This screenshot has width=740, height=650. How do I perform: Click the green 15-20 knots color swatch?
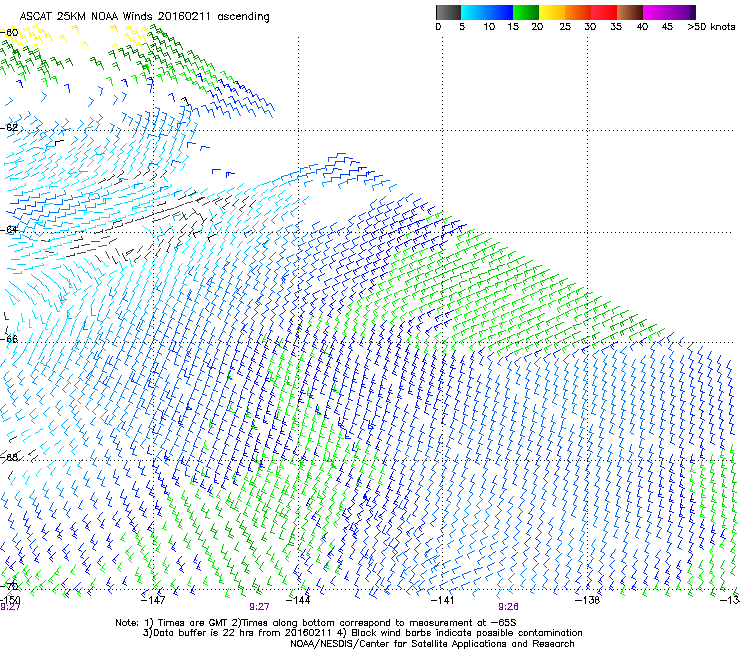coord(526,12)
